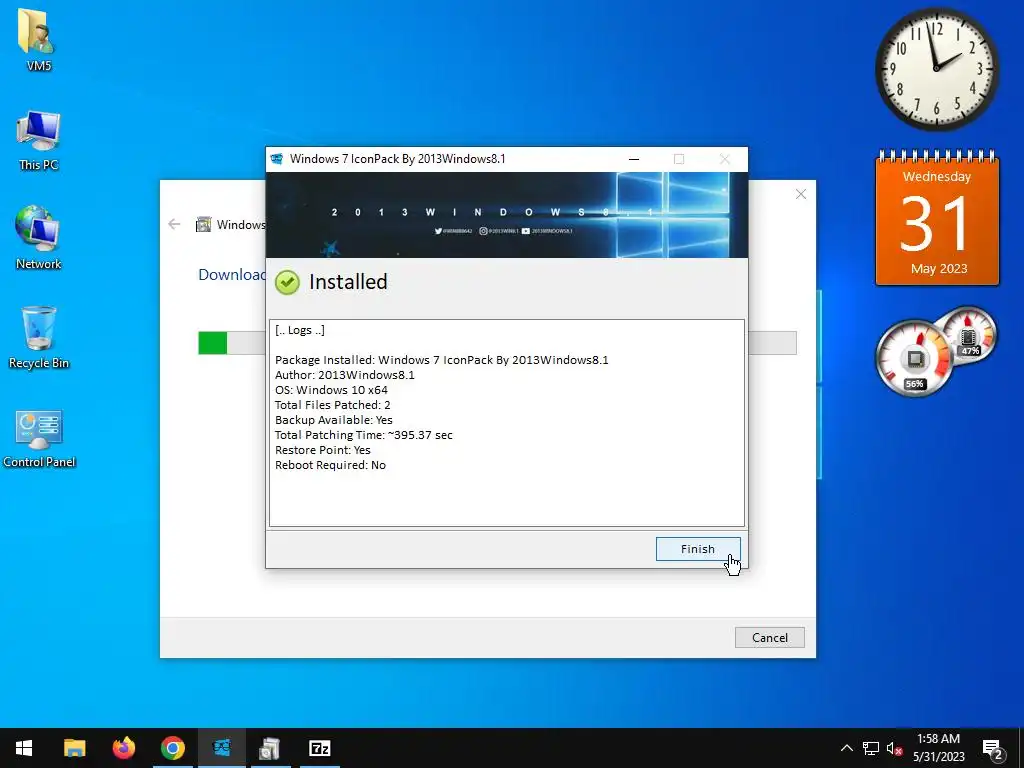Click the "Restore Point: Yes" line
The height and width of the screenshot is (768, 1024).
tap(323, 450)
